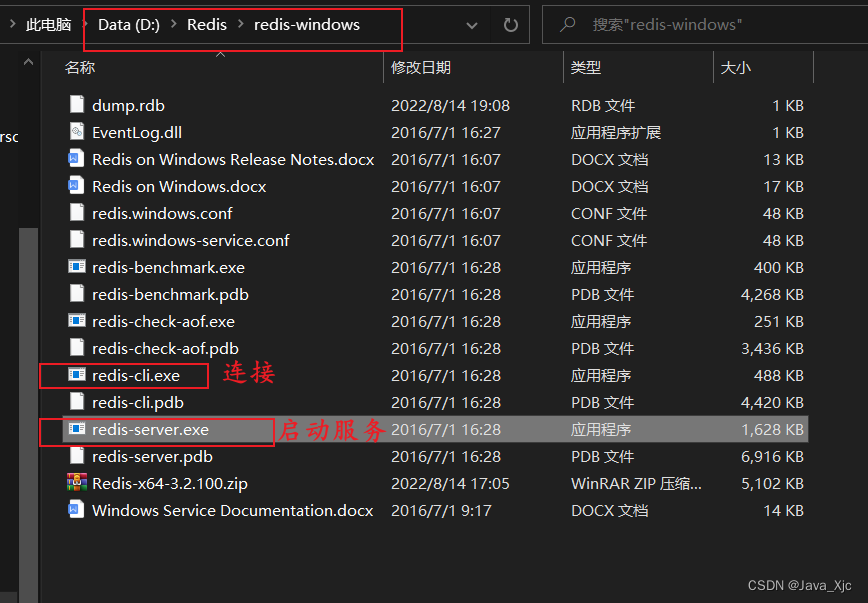Refresh the current folder view
The height and width of the screenshot is (603, 868).
pos(510,25)
